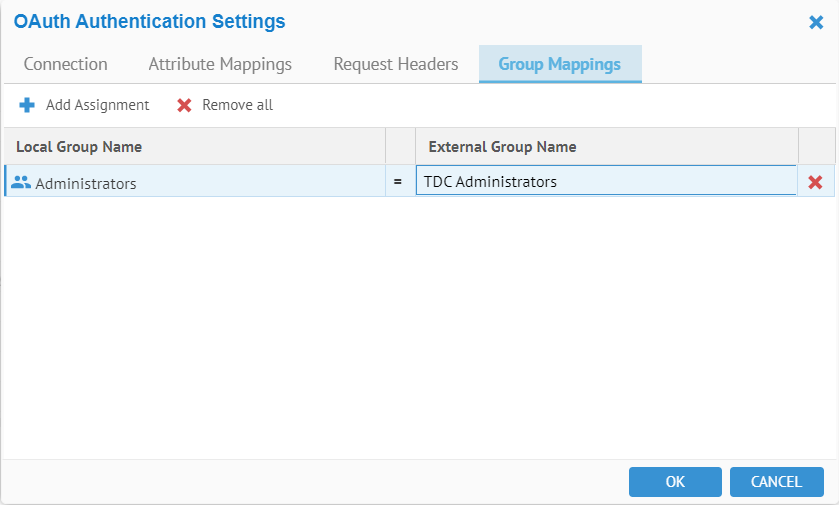Switch to the Connection tab

[66, 64]
